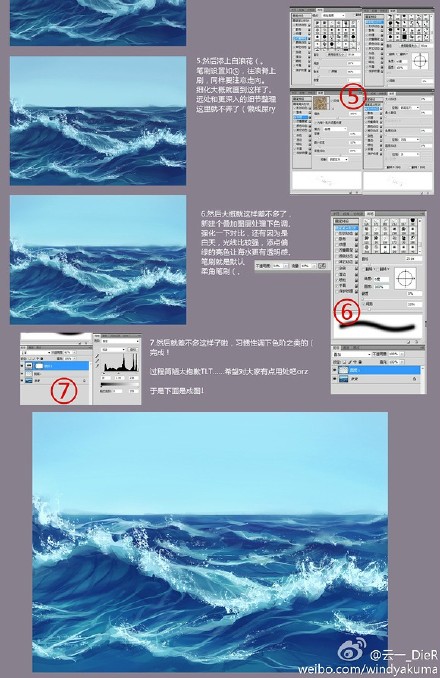The height and width of the screenshot is (678, 440).
Task: Click the brush tip scrollbar down arrow in step 6
Action: pos(420,252)
